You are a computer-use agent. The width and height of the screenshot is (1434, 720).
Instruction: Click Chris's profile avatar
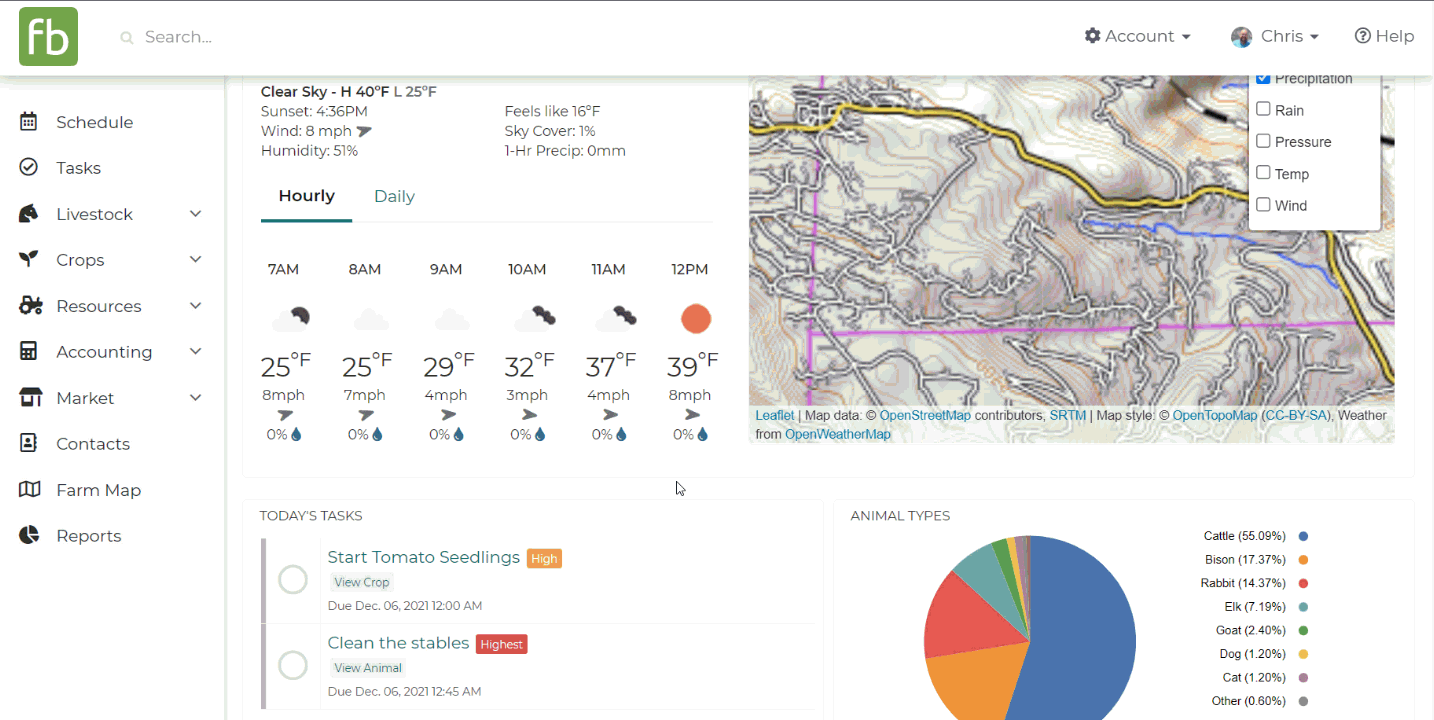click(1242, 37)
